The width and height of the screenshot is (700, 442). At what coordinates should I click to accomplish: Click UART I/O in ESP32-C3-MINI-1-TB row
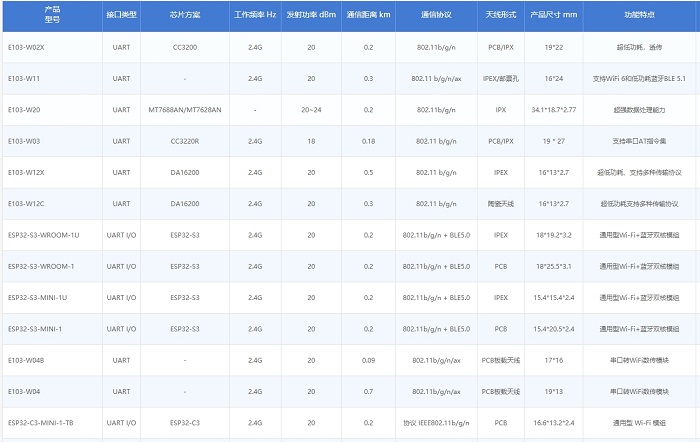click(x=121, y=422)
